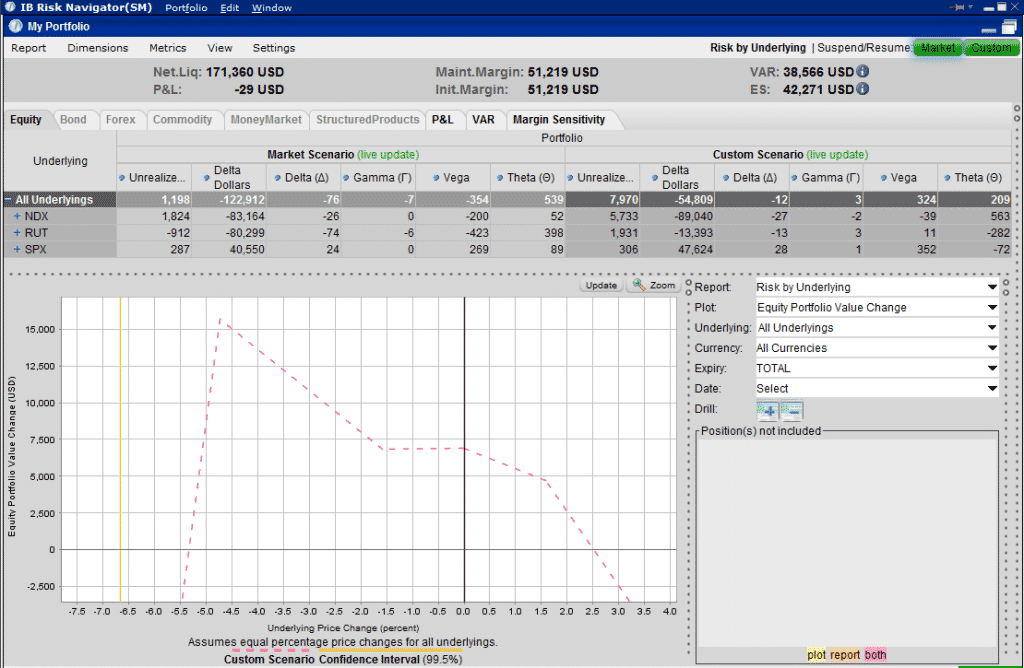The width and height of the screenshot is (1024, 668).
Task: Switch to the Margin Sensitivity tab
Action: [x=559, y=119]
